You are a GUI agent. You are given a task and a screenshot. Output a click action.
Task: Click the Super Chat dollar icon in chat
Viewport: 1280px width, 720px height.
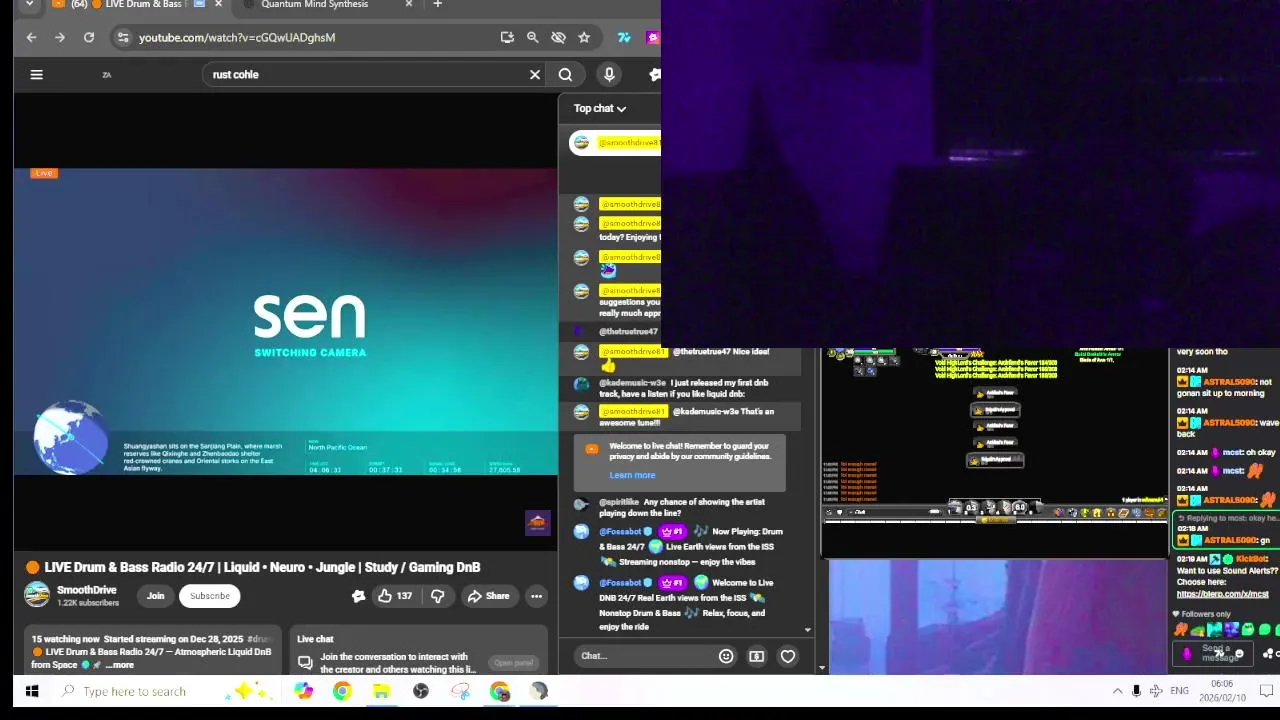tap(757, 656)
